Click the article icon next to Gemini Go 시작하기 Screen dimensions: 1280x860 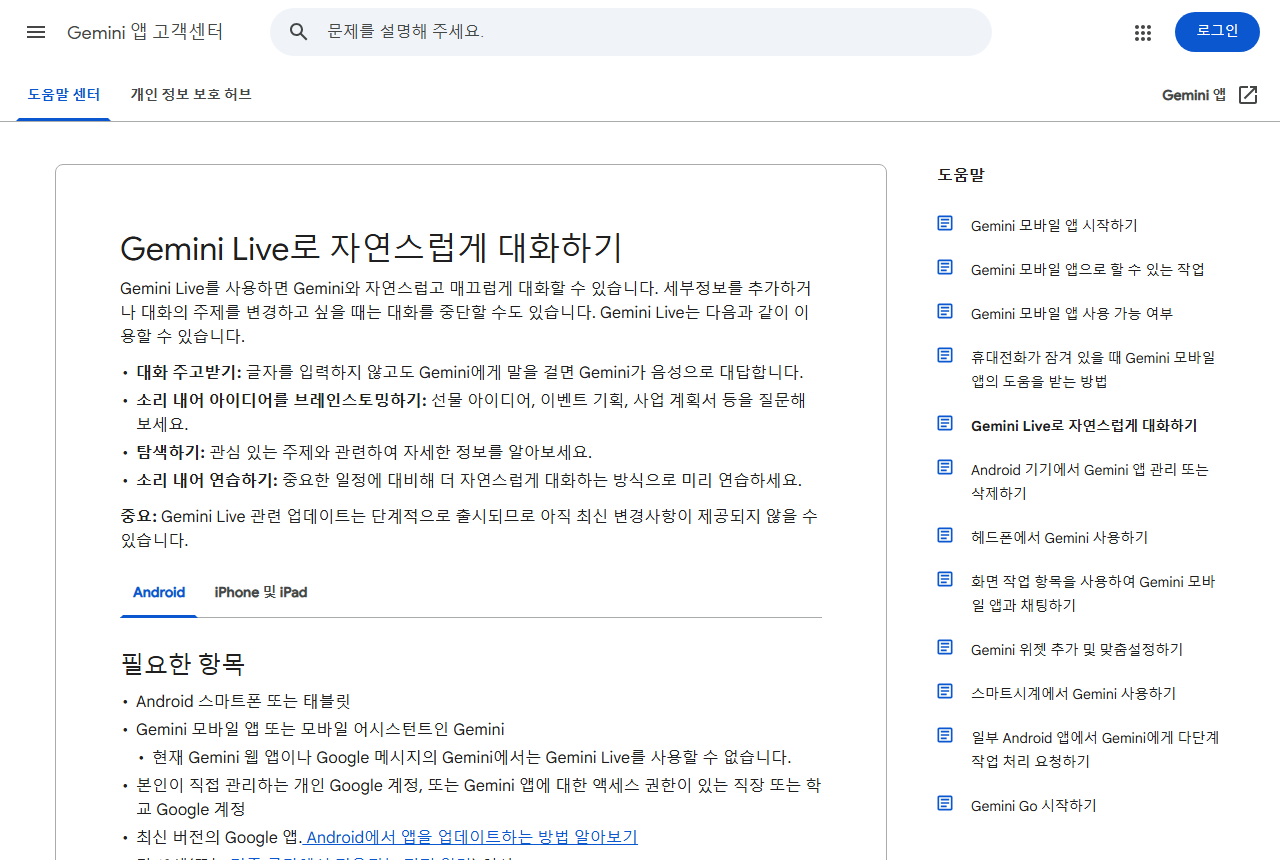coord(945,803)
